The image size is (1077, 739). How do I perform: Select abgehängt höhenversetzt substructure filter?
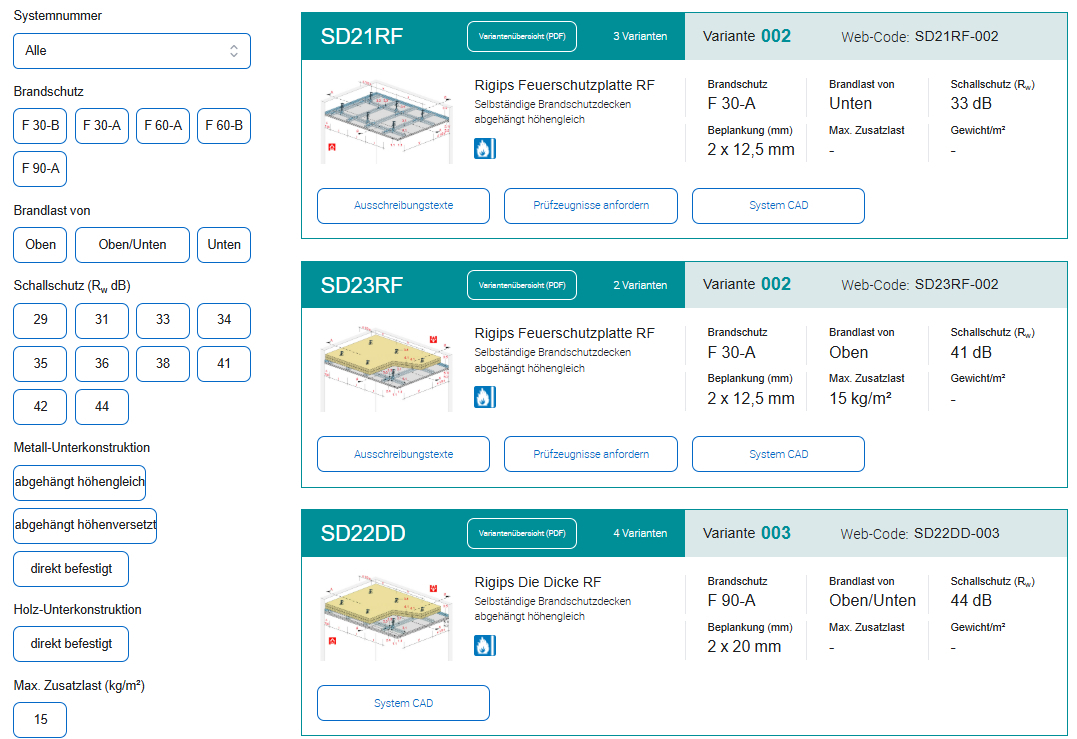(85, 525)
